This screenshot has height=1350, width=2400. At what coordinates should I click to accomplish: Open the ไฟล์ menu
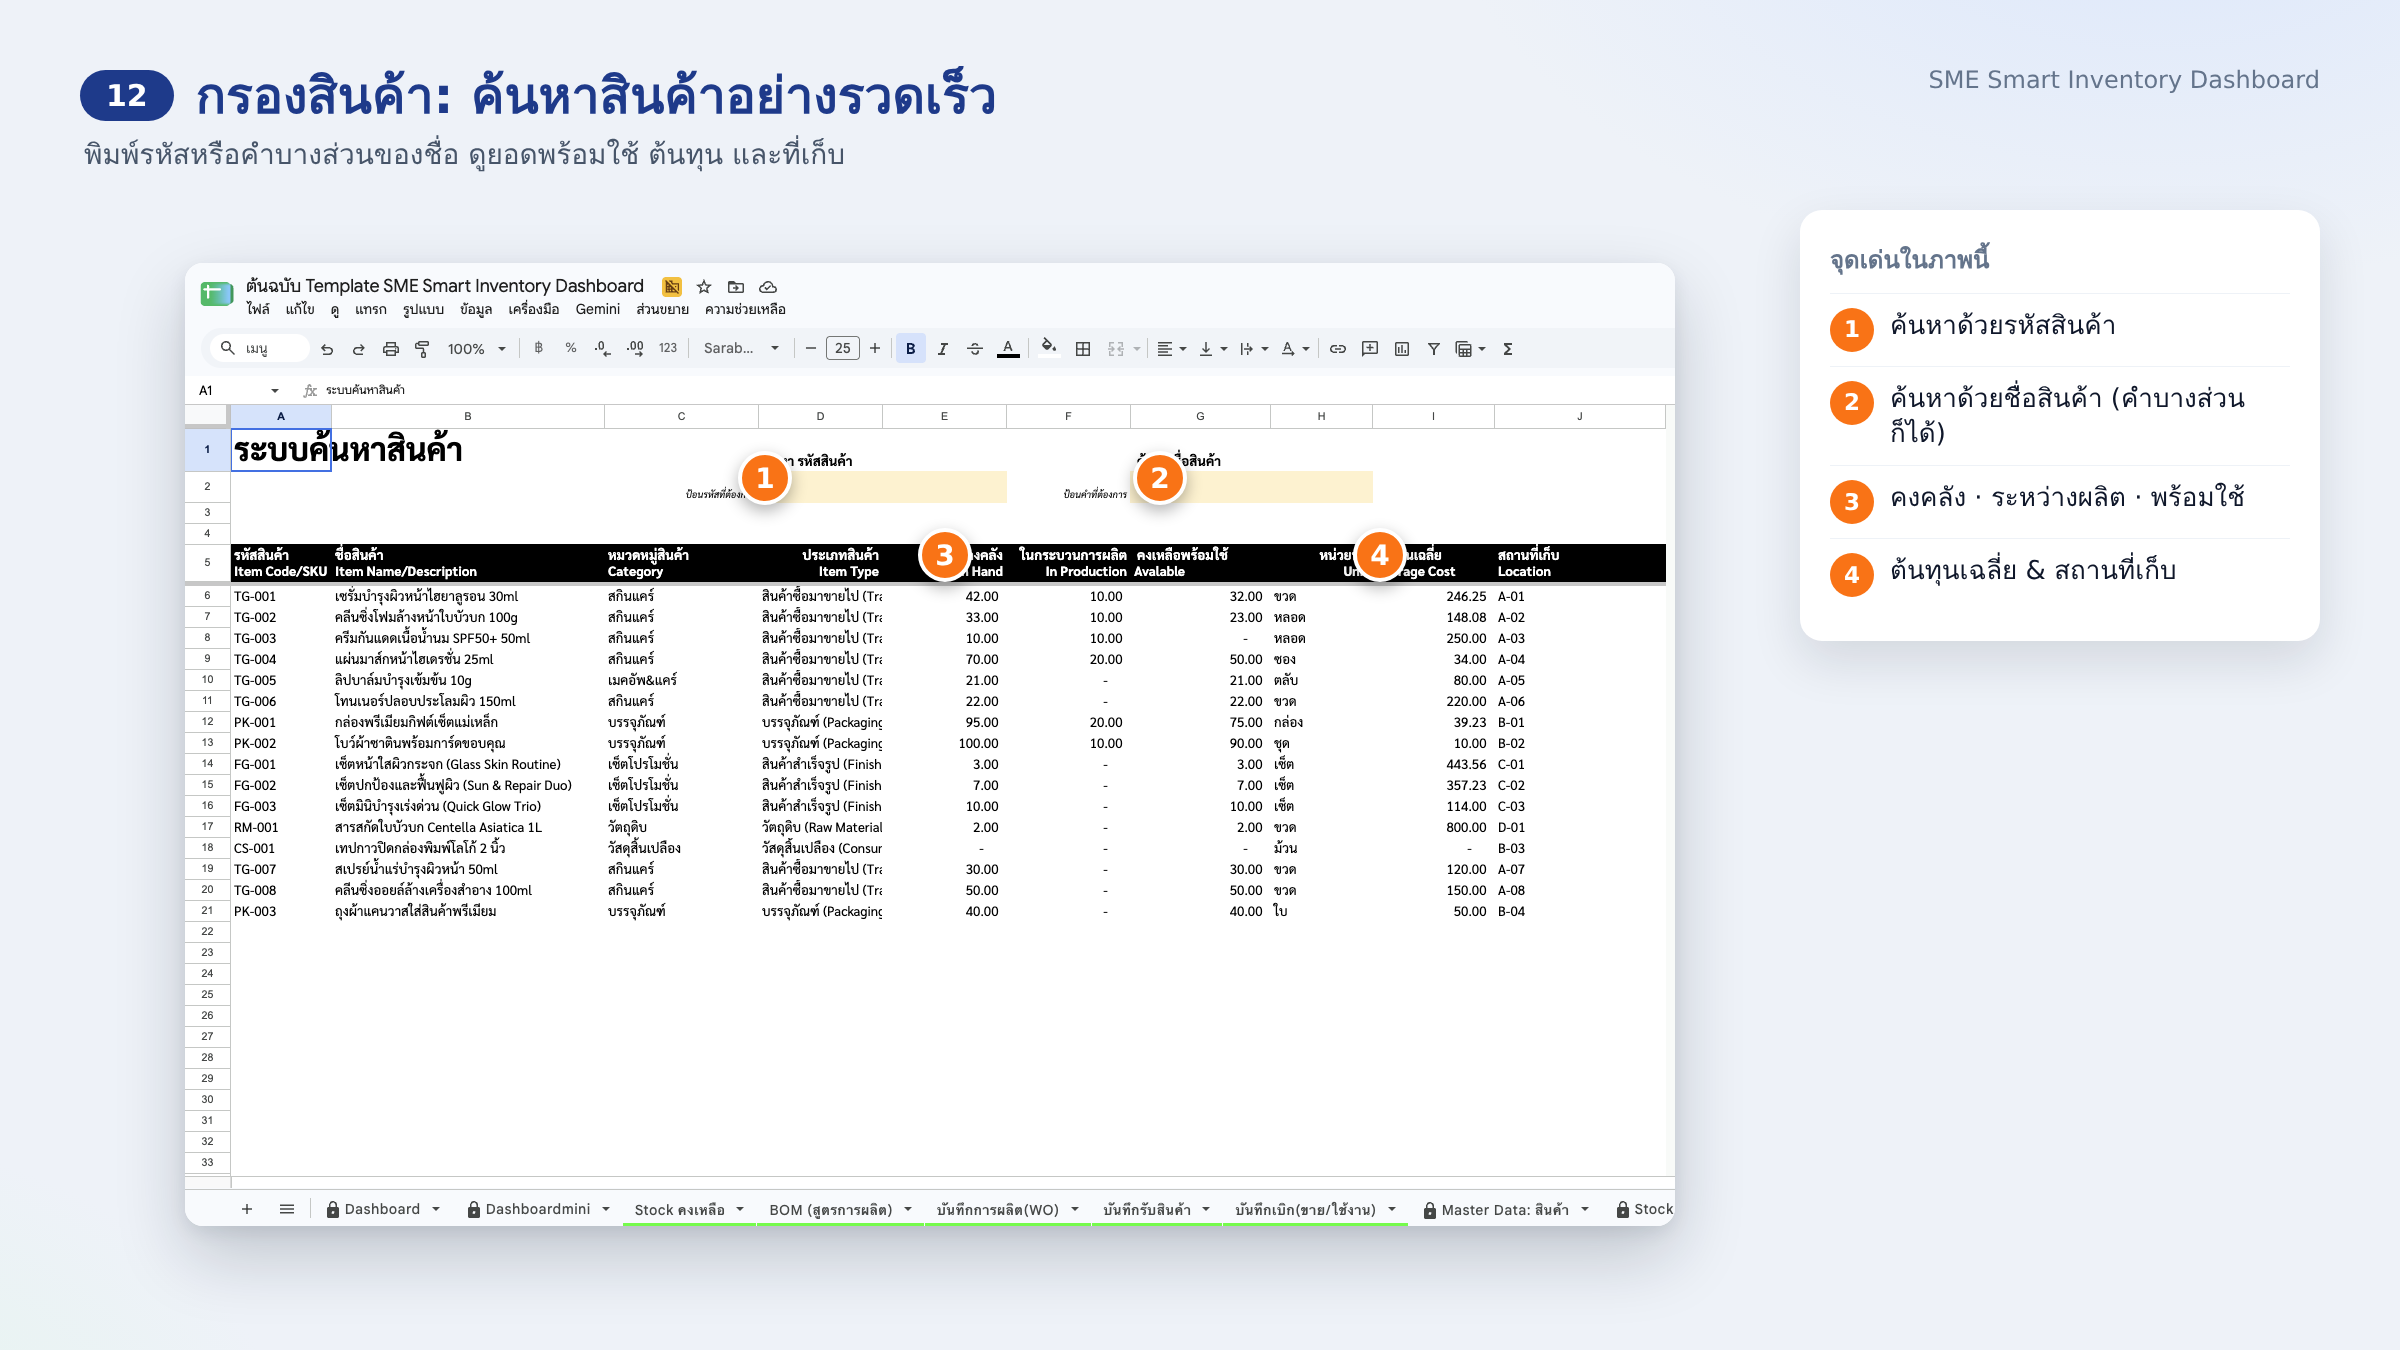258,309
